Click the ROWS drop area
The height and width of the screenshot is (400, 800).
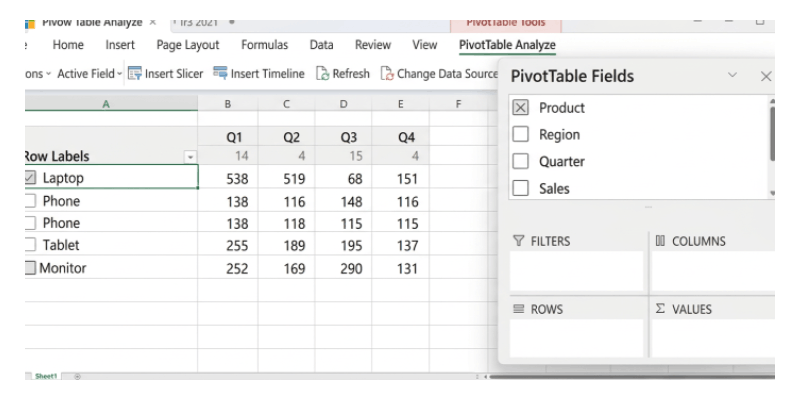tap(577, 338)
